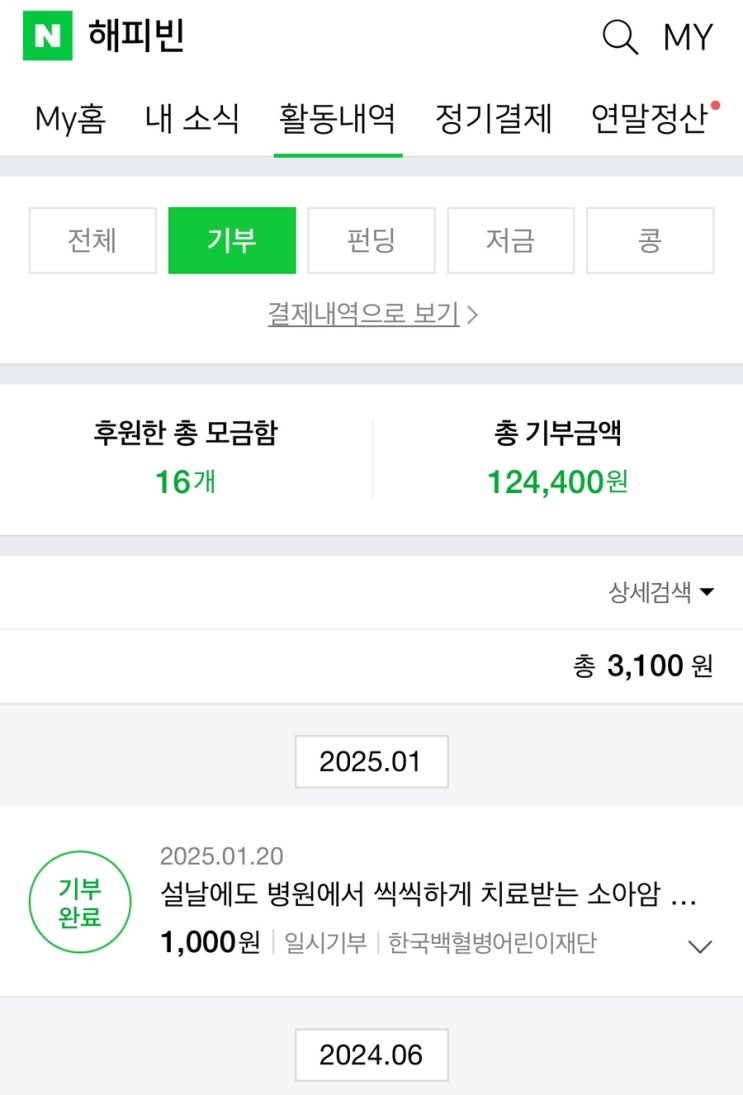Open the 내 소식 tab
This screenshot has width=743, height=1095.
(192, 119)
